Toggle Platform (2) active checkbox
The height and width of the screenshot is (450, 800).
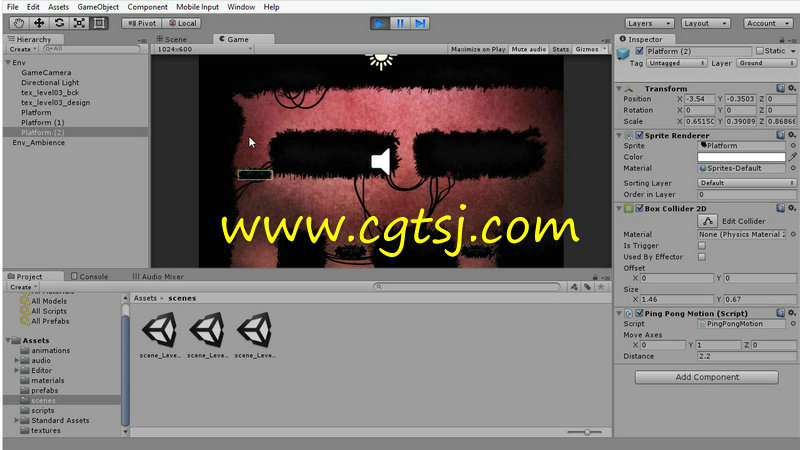(639, 51)
